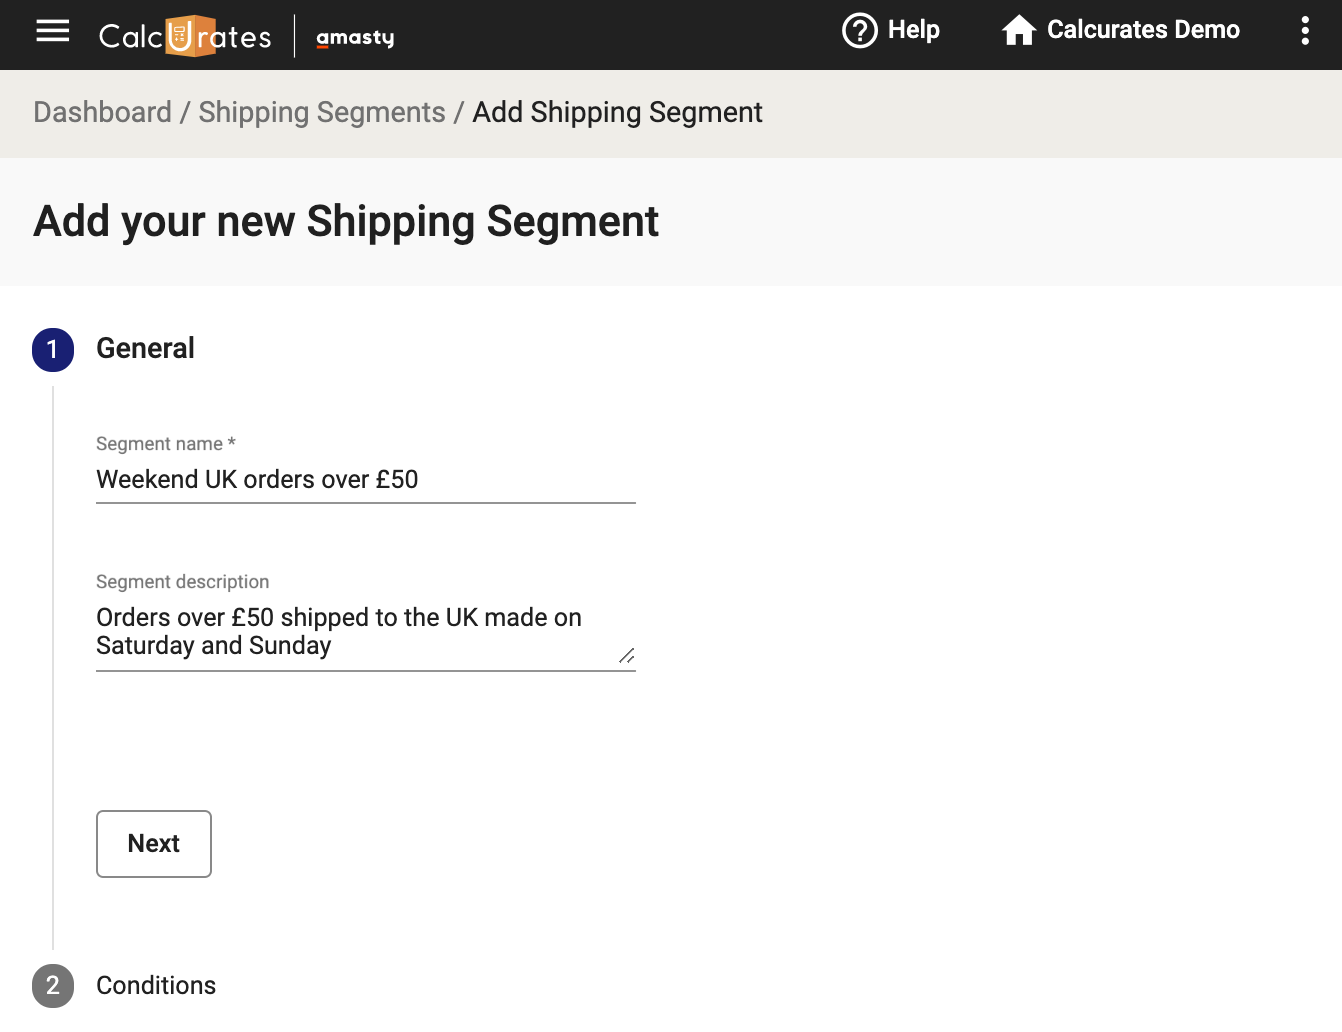This screenshot has height=1032, width=1342.
Task: Open the three-dot more options menu
Action: (x=1305, y=30)
